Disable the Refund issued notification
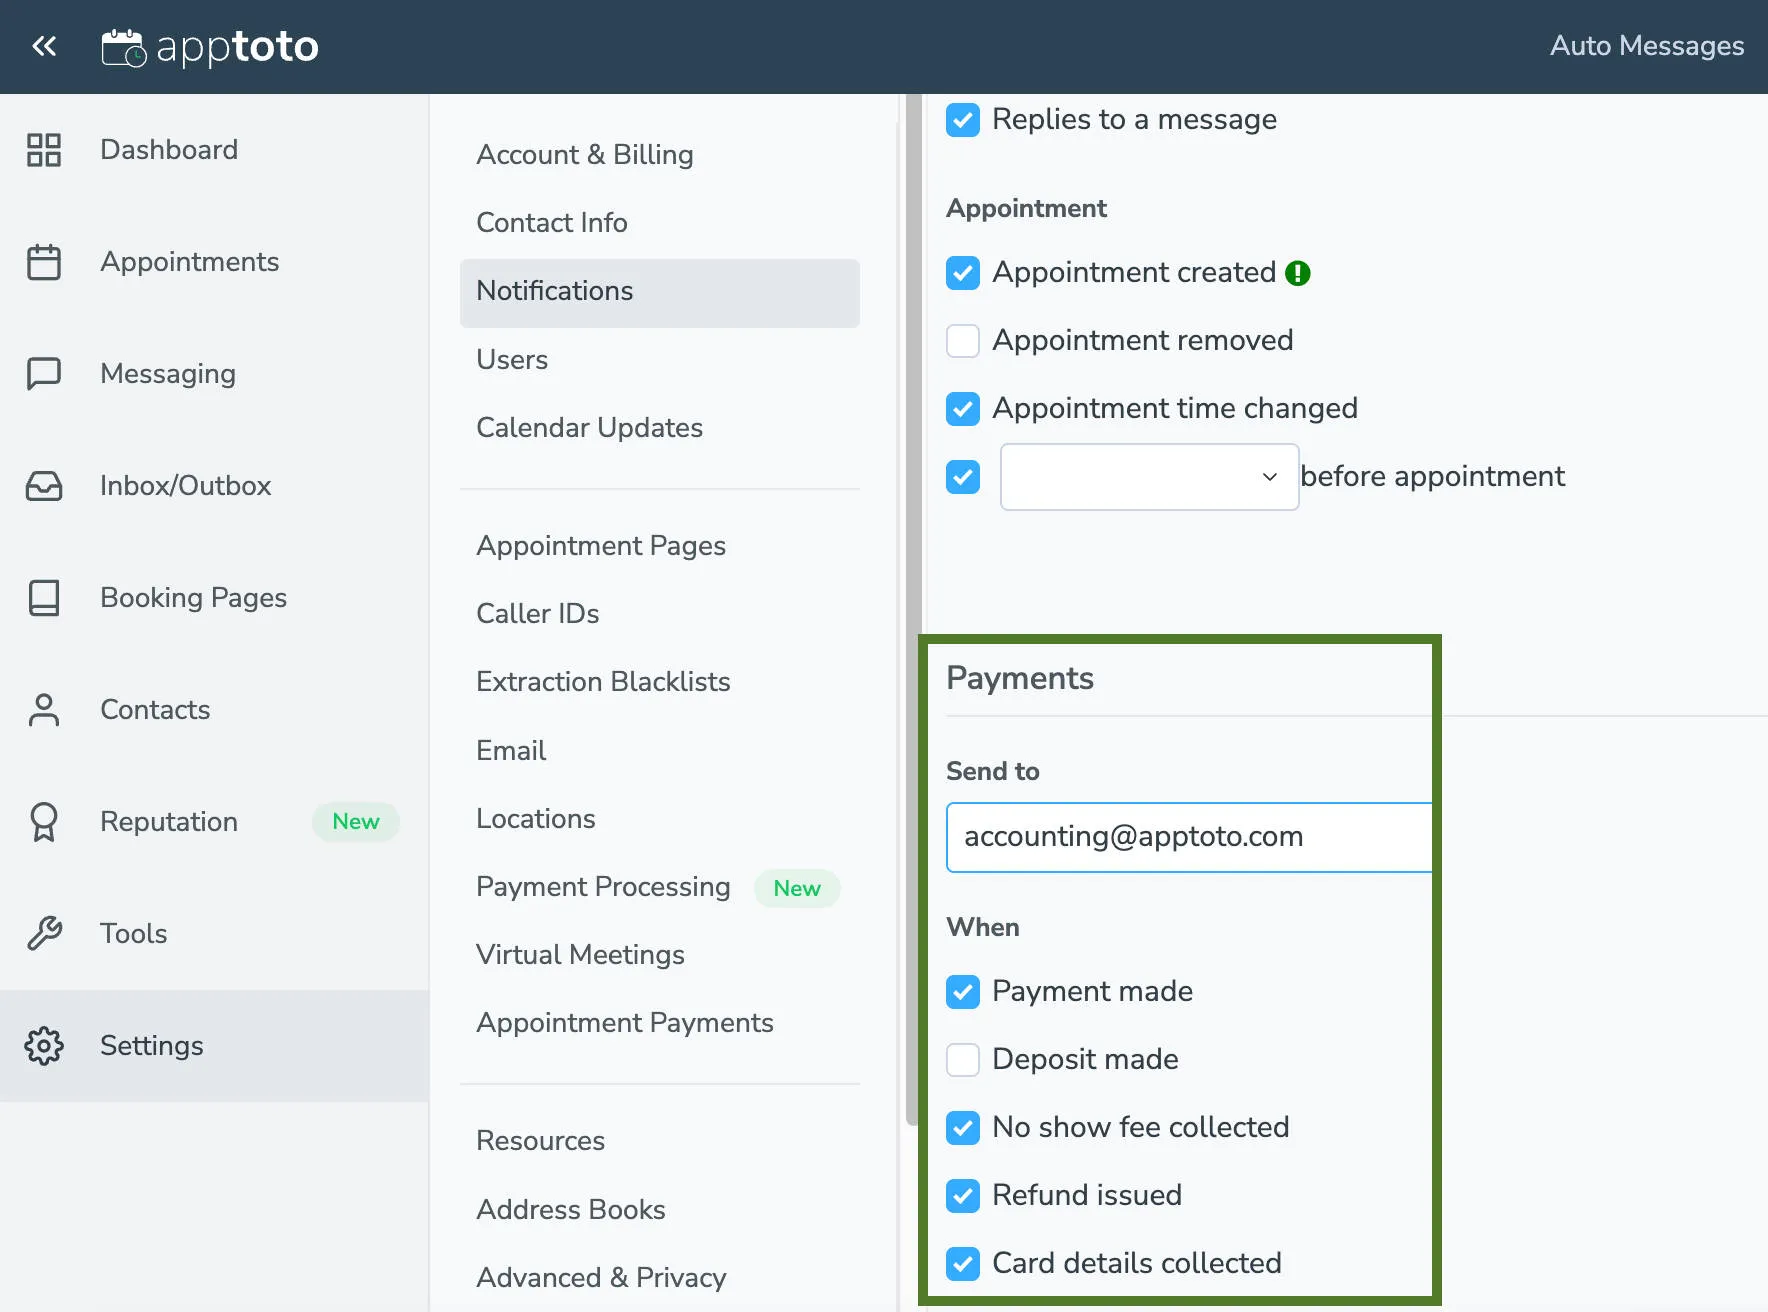 [x=962, y=1195]
